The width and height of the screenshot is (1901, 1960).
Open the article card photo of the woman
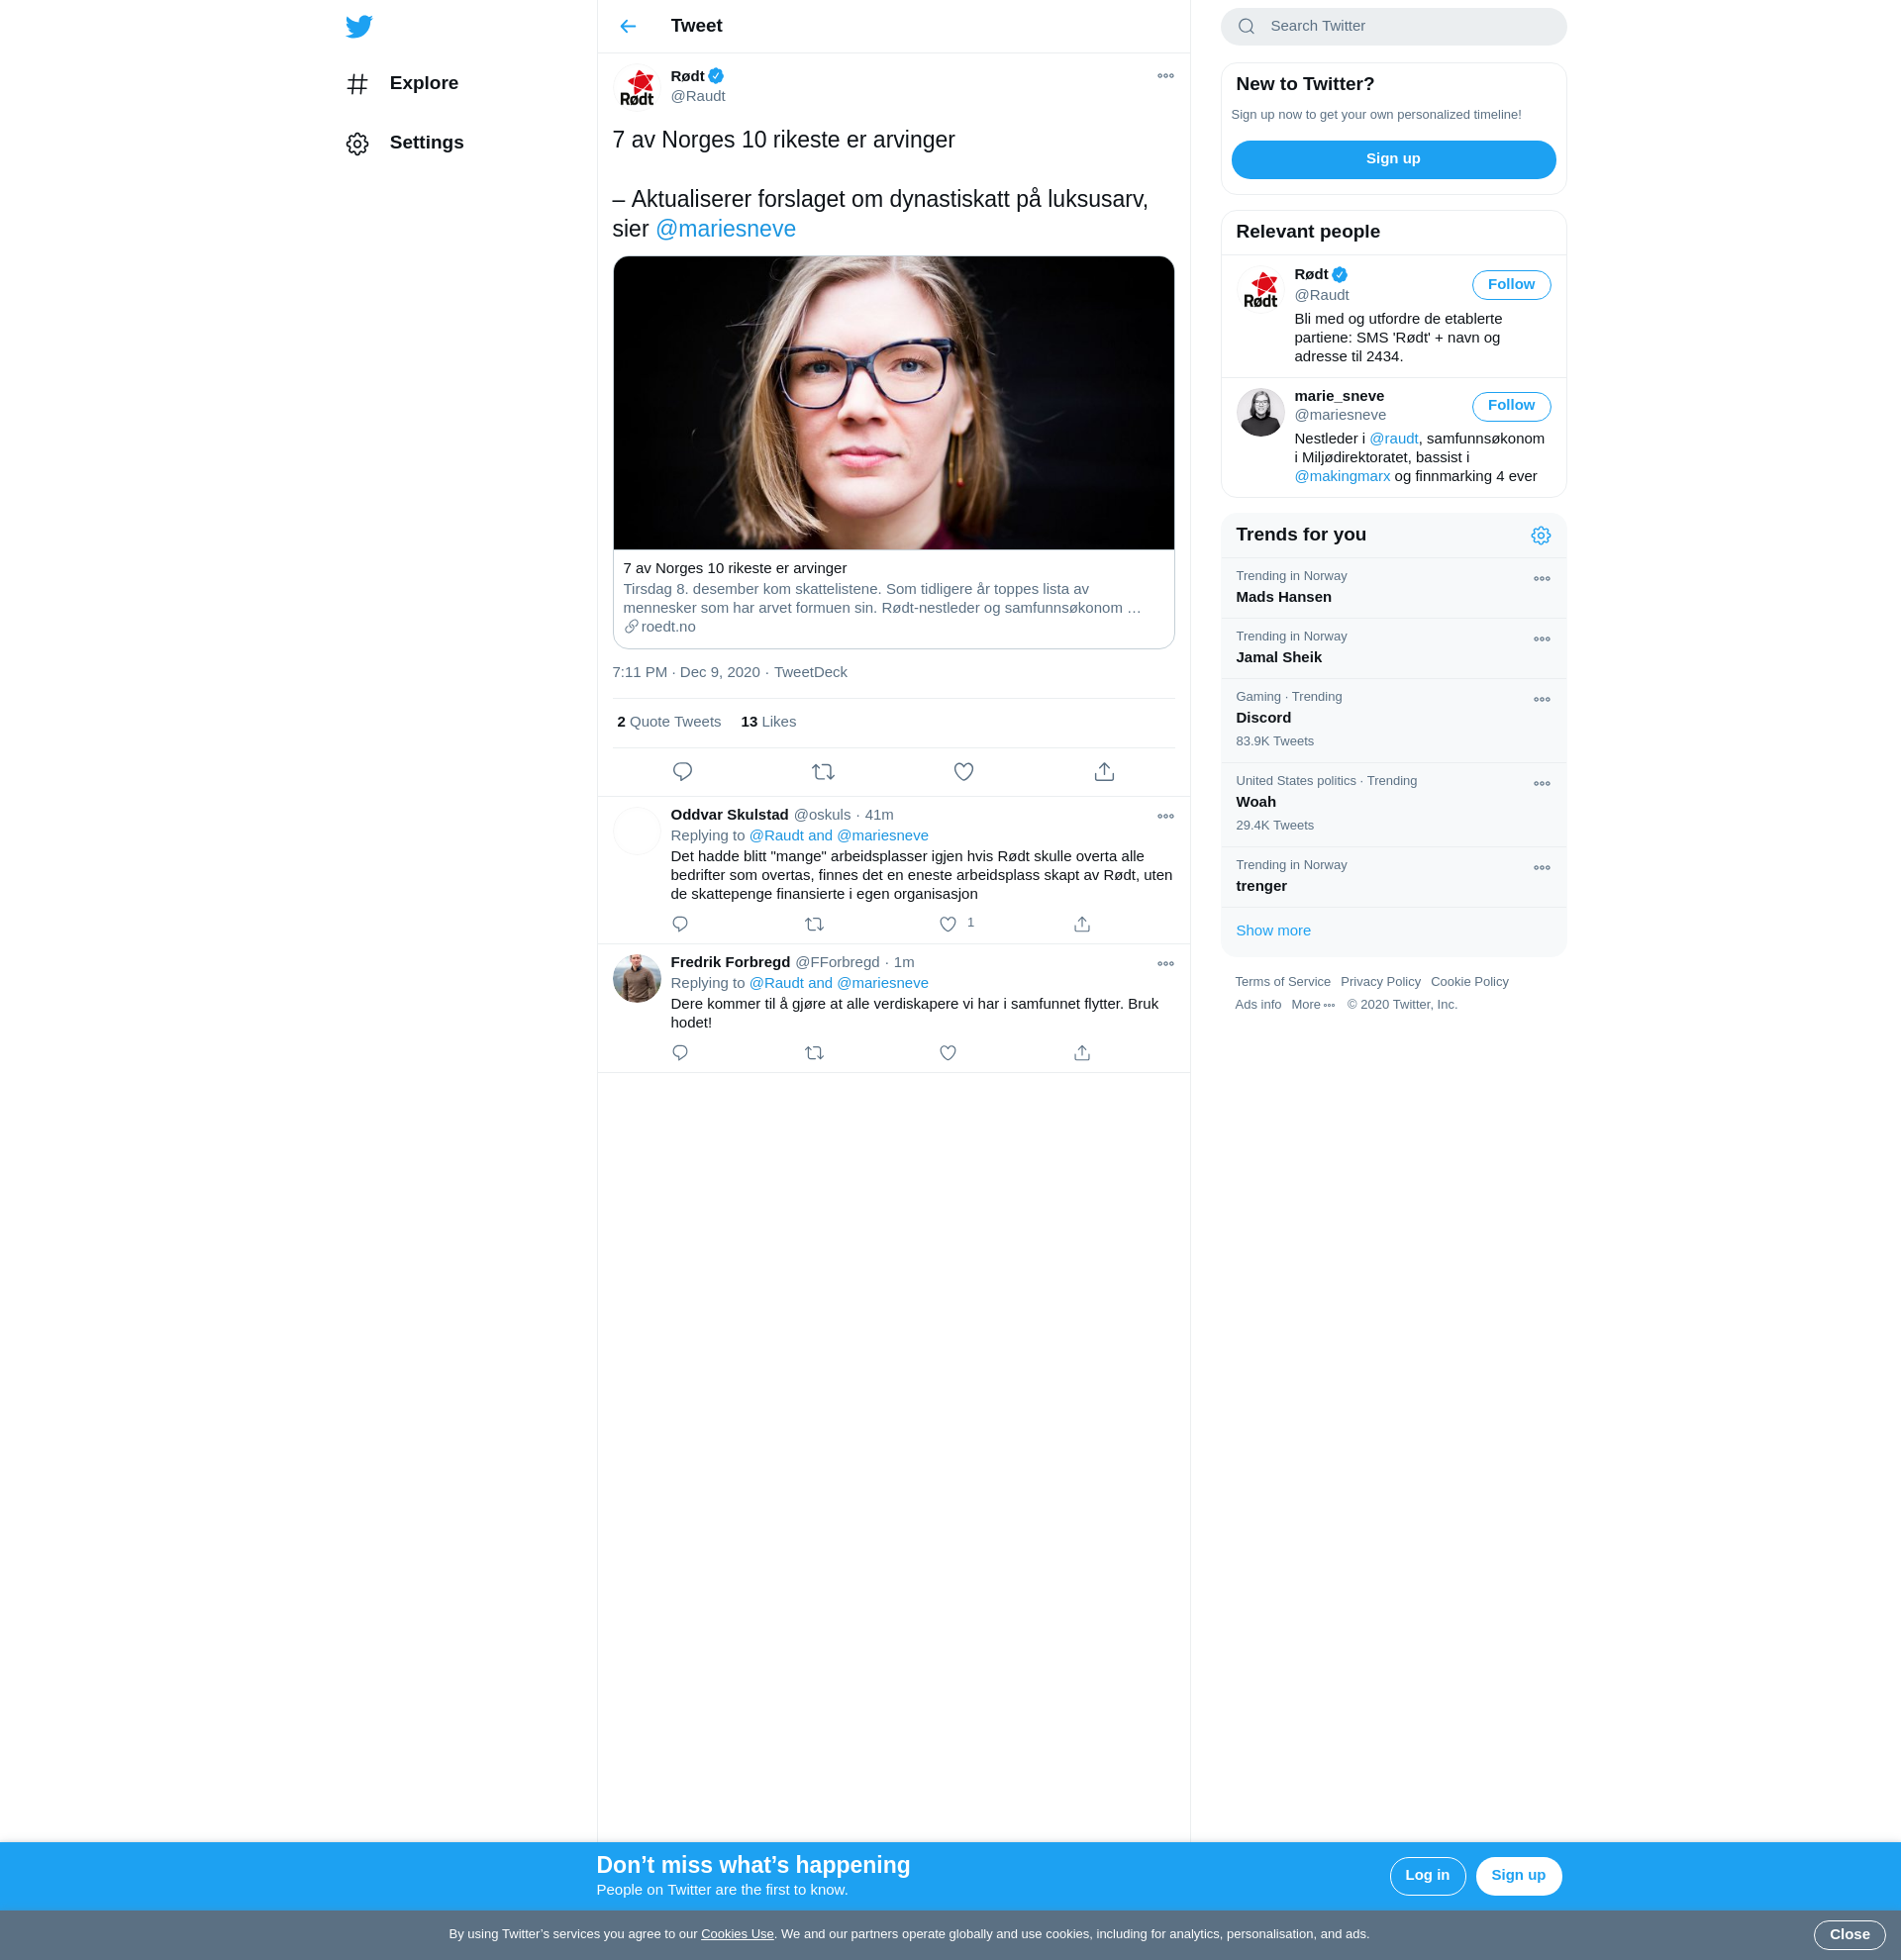pos(894,403)
